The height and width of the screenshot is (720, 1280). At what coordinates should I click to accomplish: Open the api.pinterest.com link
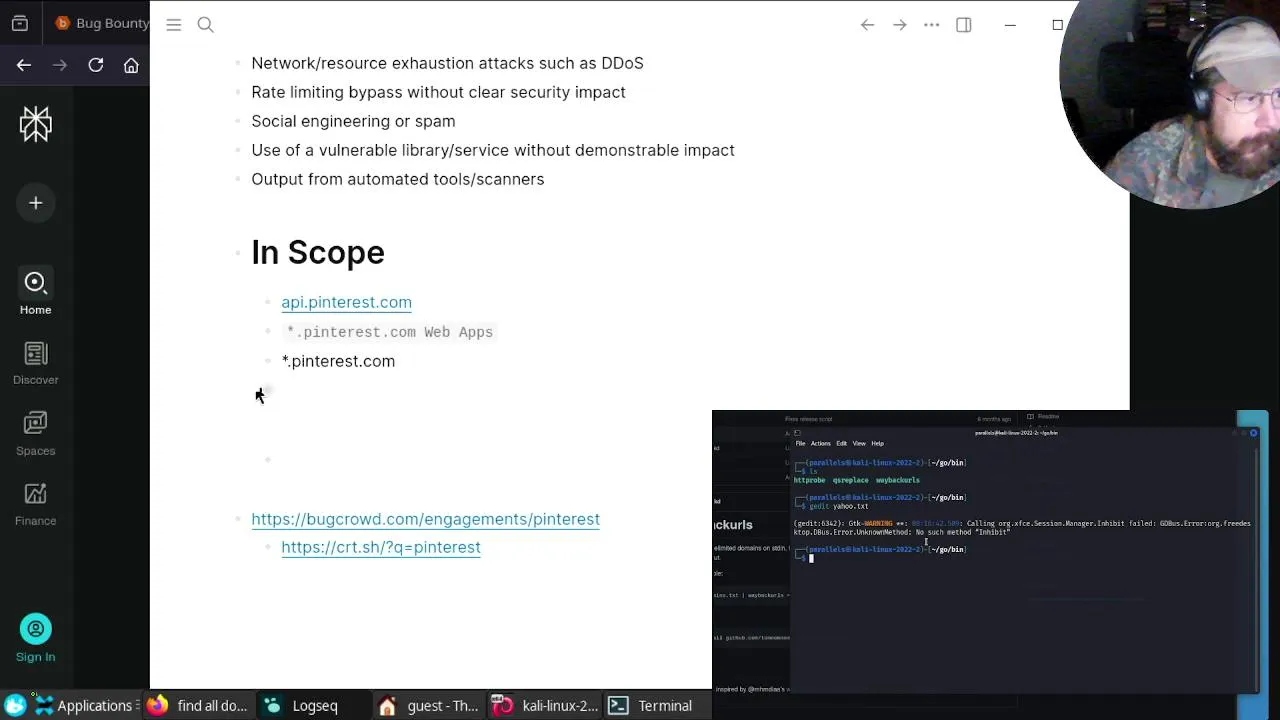346,302
